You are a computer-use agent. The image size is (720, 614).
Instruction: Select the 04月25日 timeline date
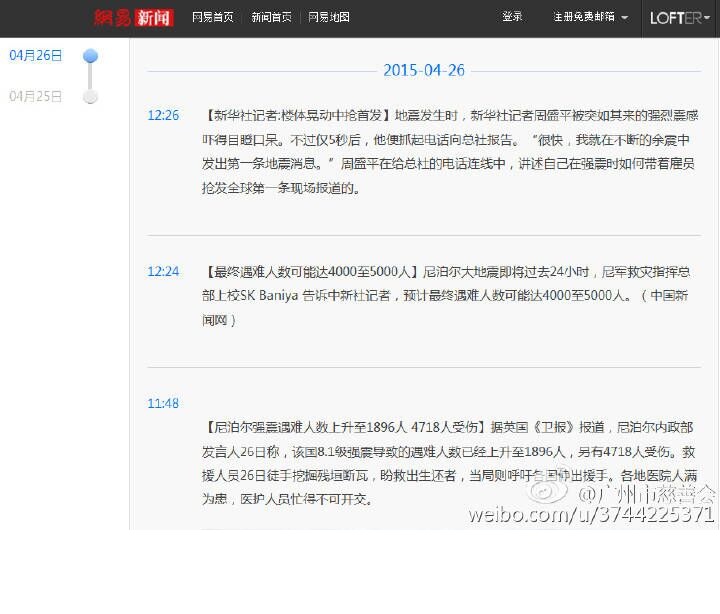tap(36, 96)
